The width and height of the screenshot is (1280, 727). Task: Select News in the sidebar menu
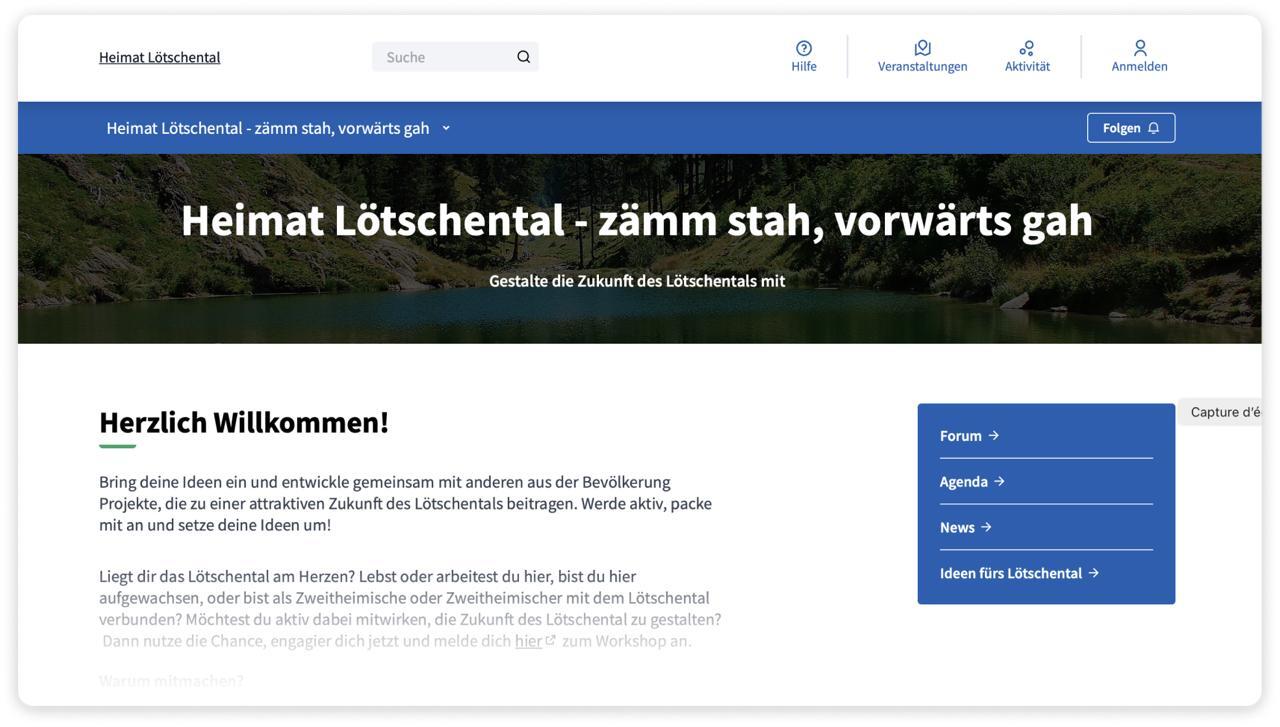[957, 528]
